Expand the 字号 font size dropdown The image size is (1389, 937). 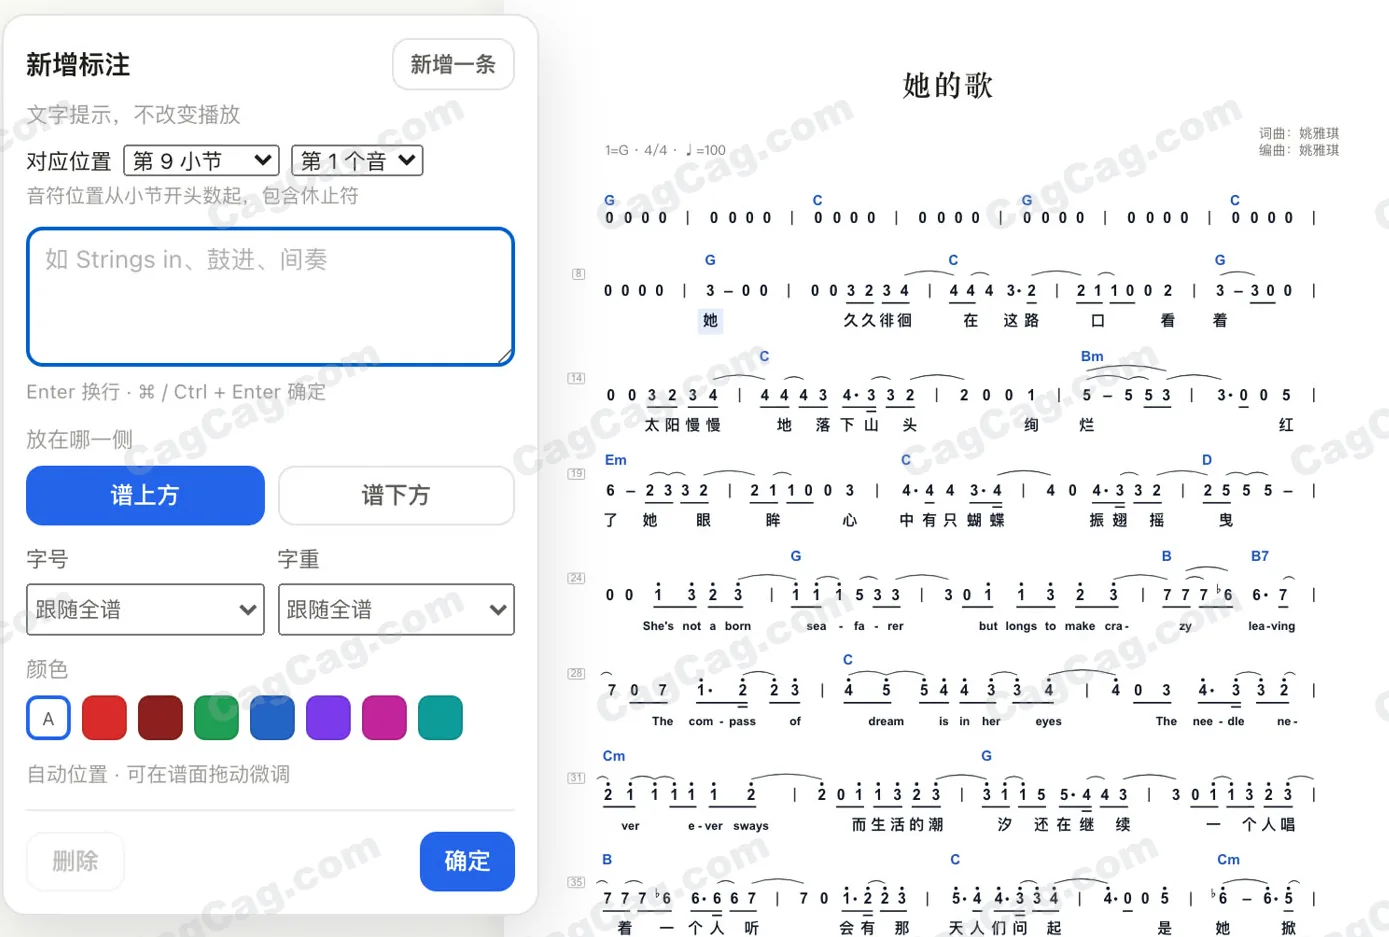tap(145, 609)
